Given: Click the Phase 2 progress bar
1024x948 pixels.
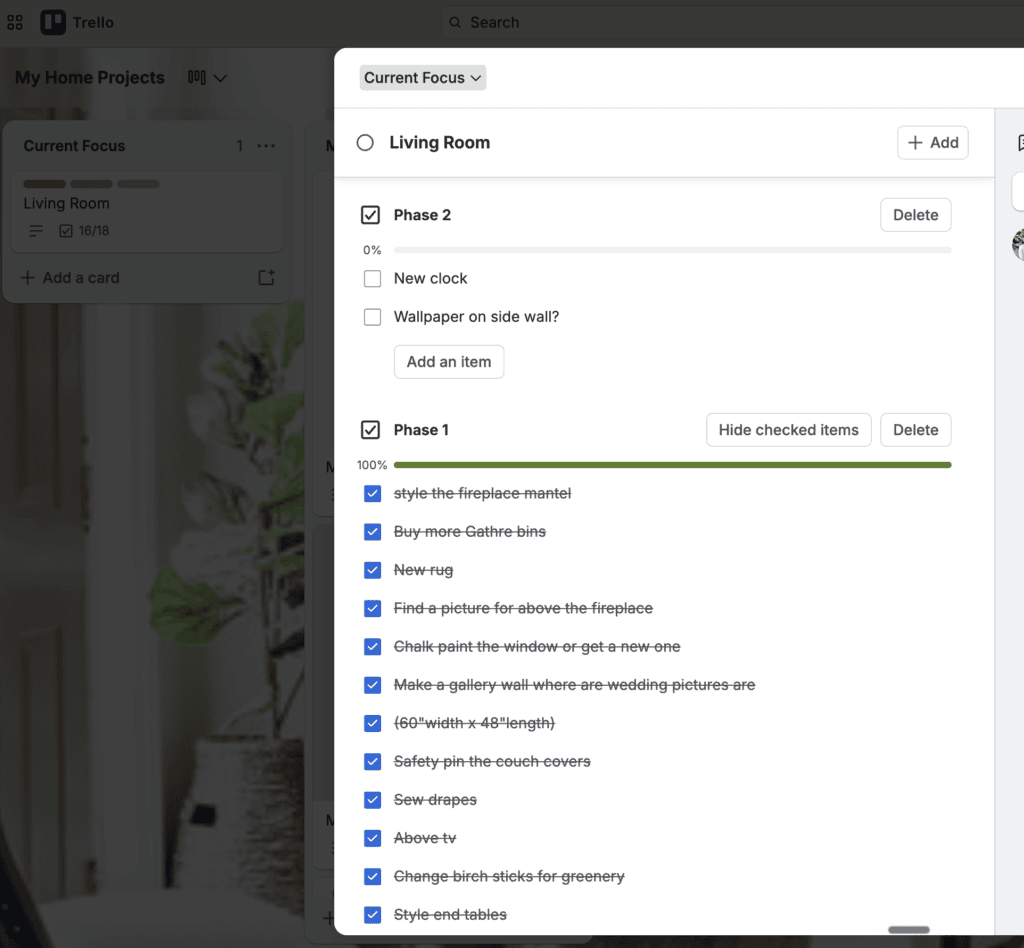Looking at the screenshot, I should pos(672,250).
